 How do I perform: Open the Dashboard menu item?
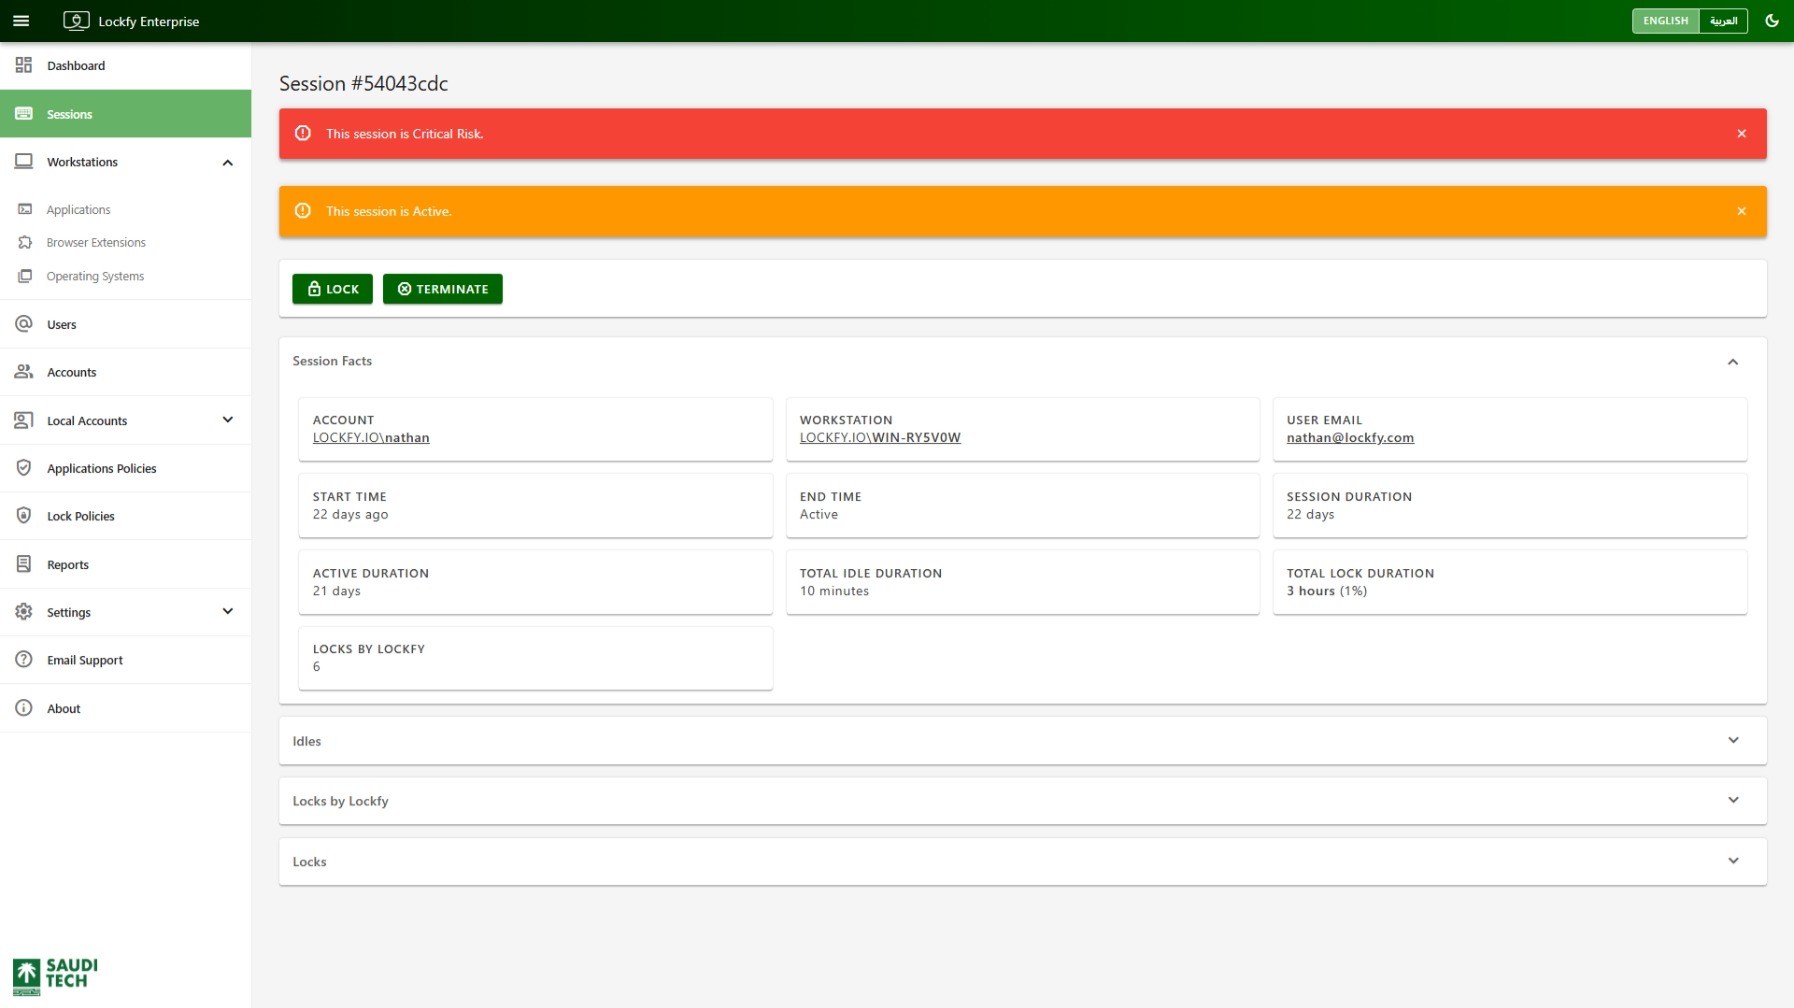125,66
